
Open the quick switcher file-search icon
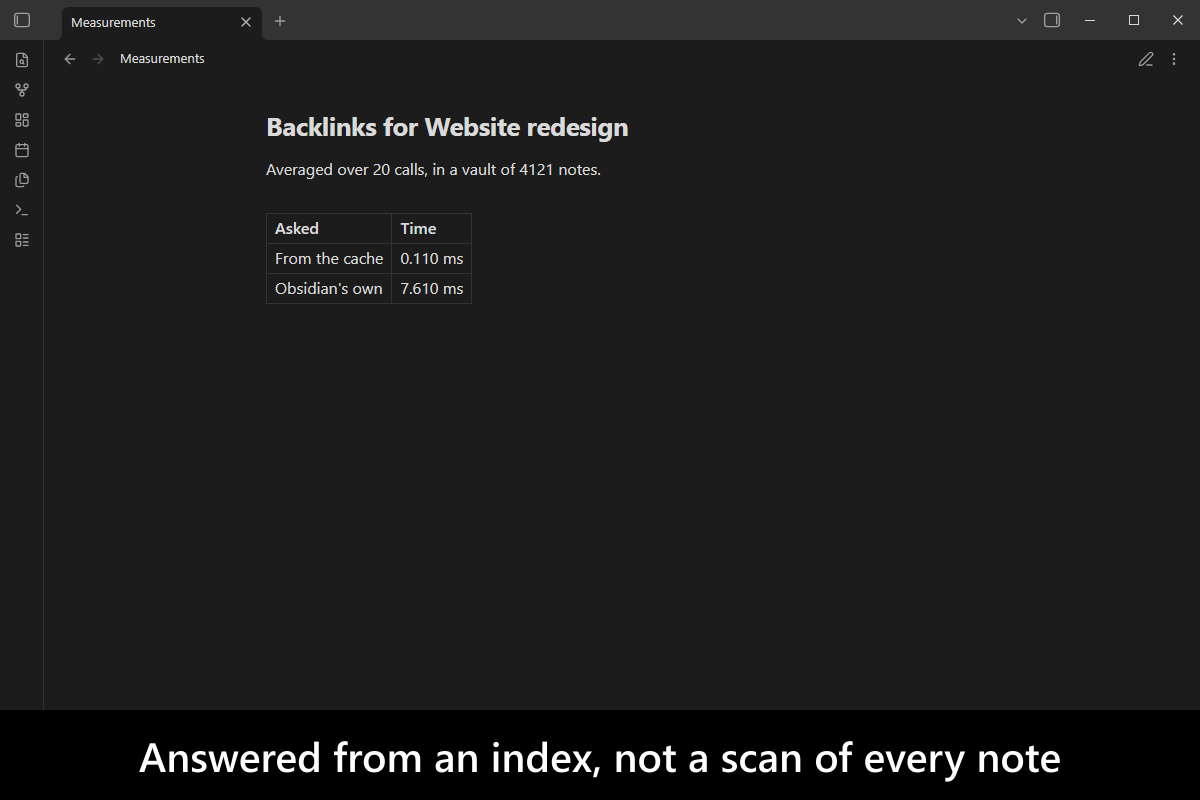tap(22, 60)
